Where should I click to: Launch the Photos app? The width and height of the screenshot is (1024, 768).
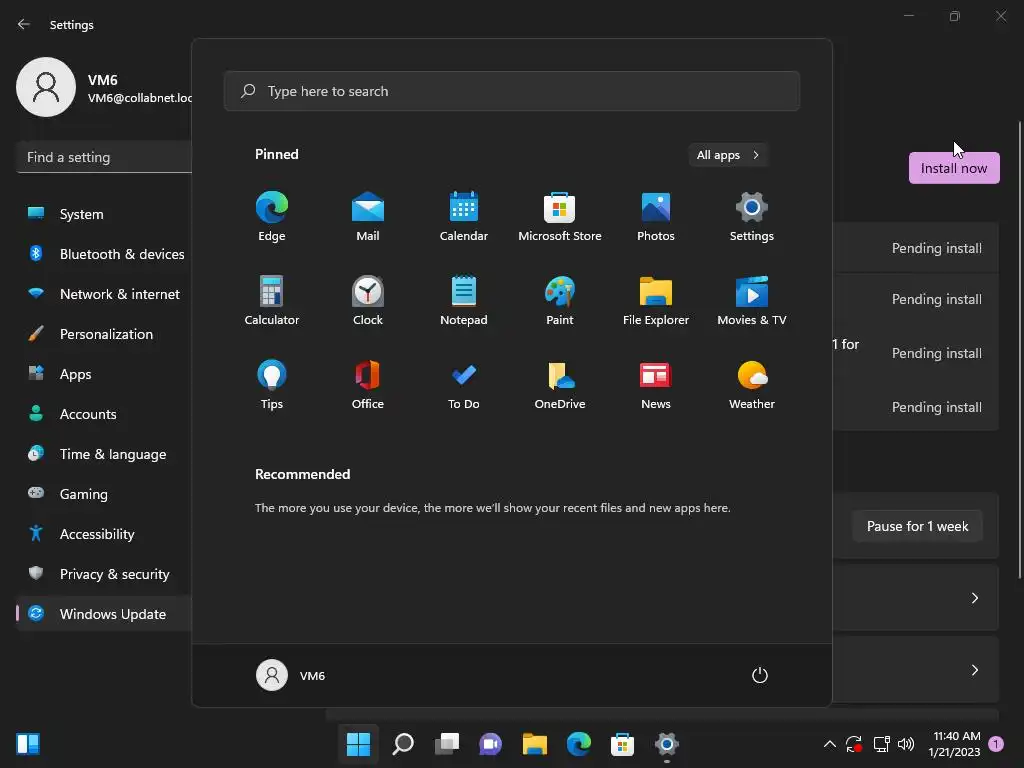coord(656,217)
